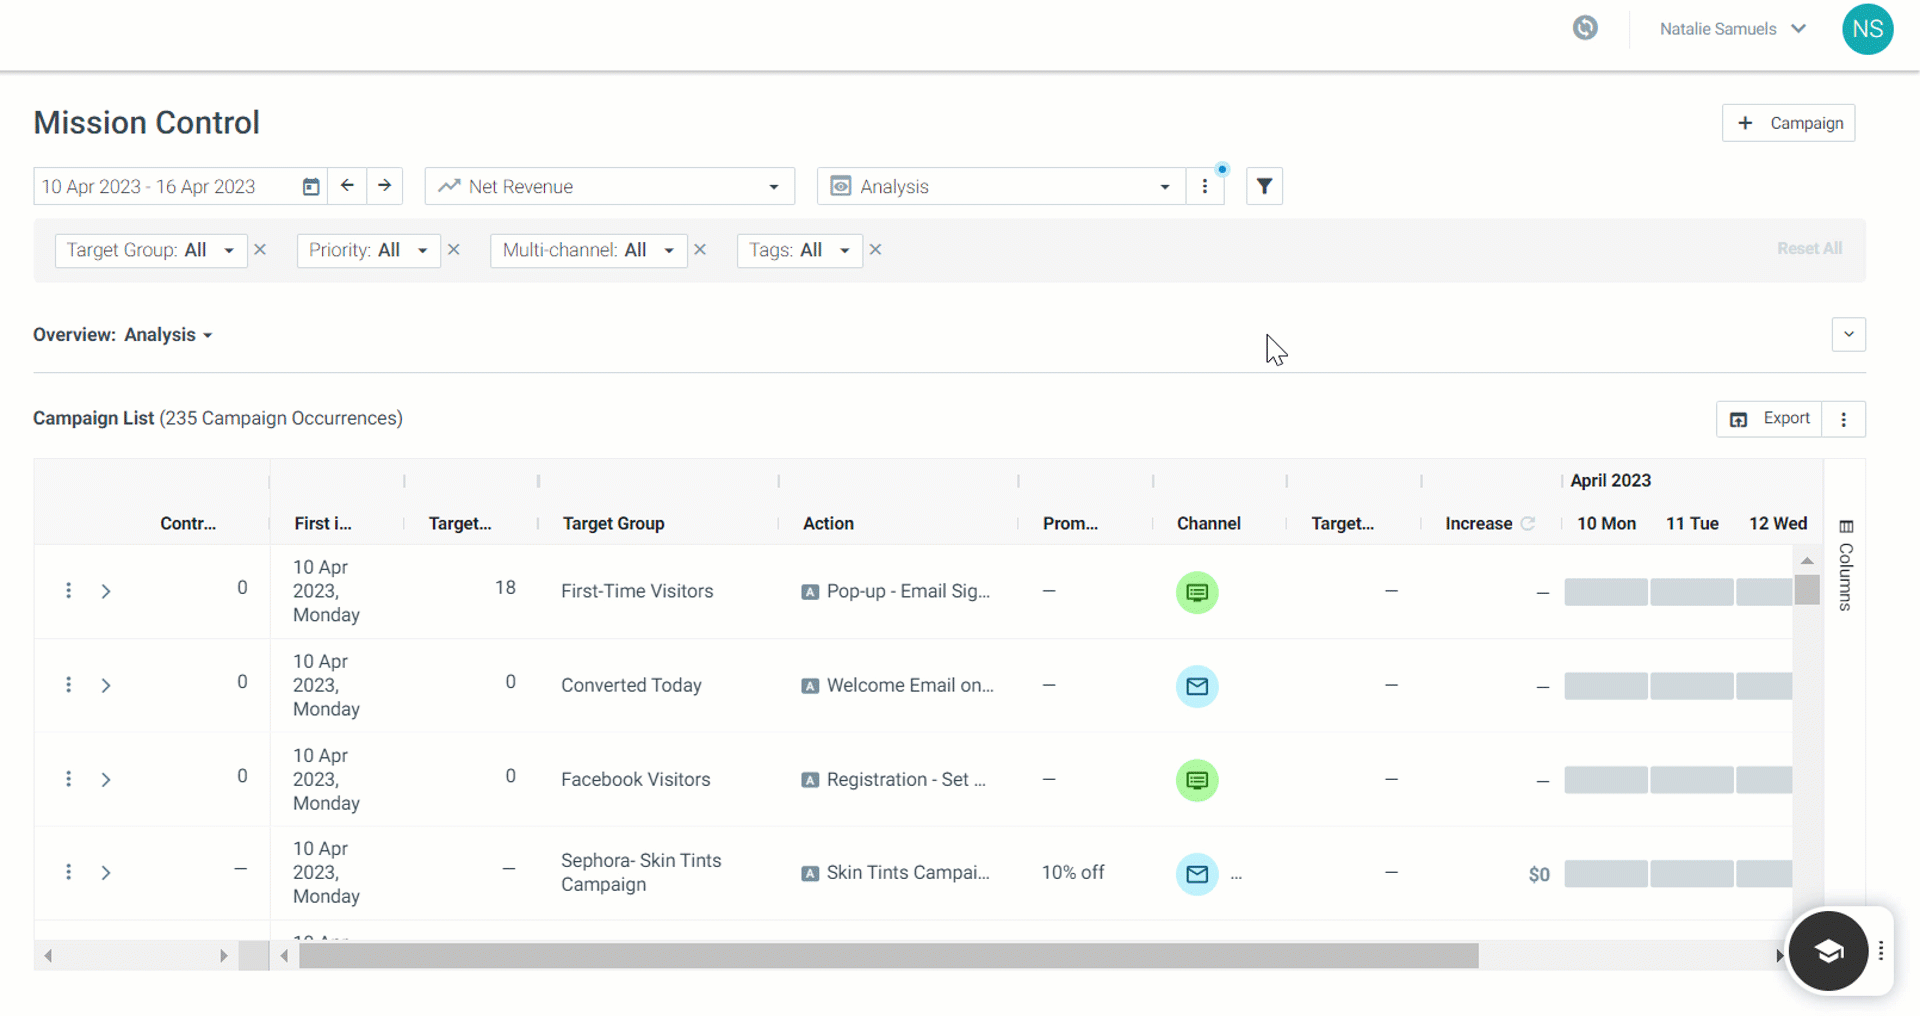The image size is (1920, 1016).
Task: Open the Net Revenue metric dropdown
Action: (610, 186)
